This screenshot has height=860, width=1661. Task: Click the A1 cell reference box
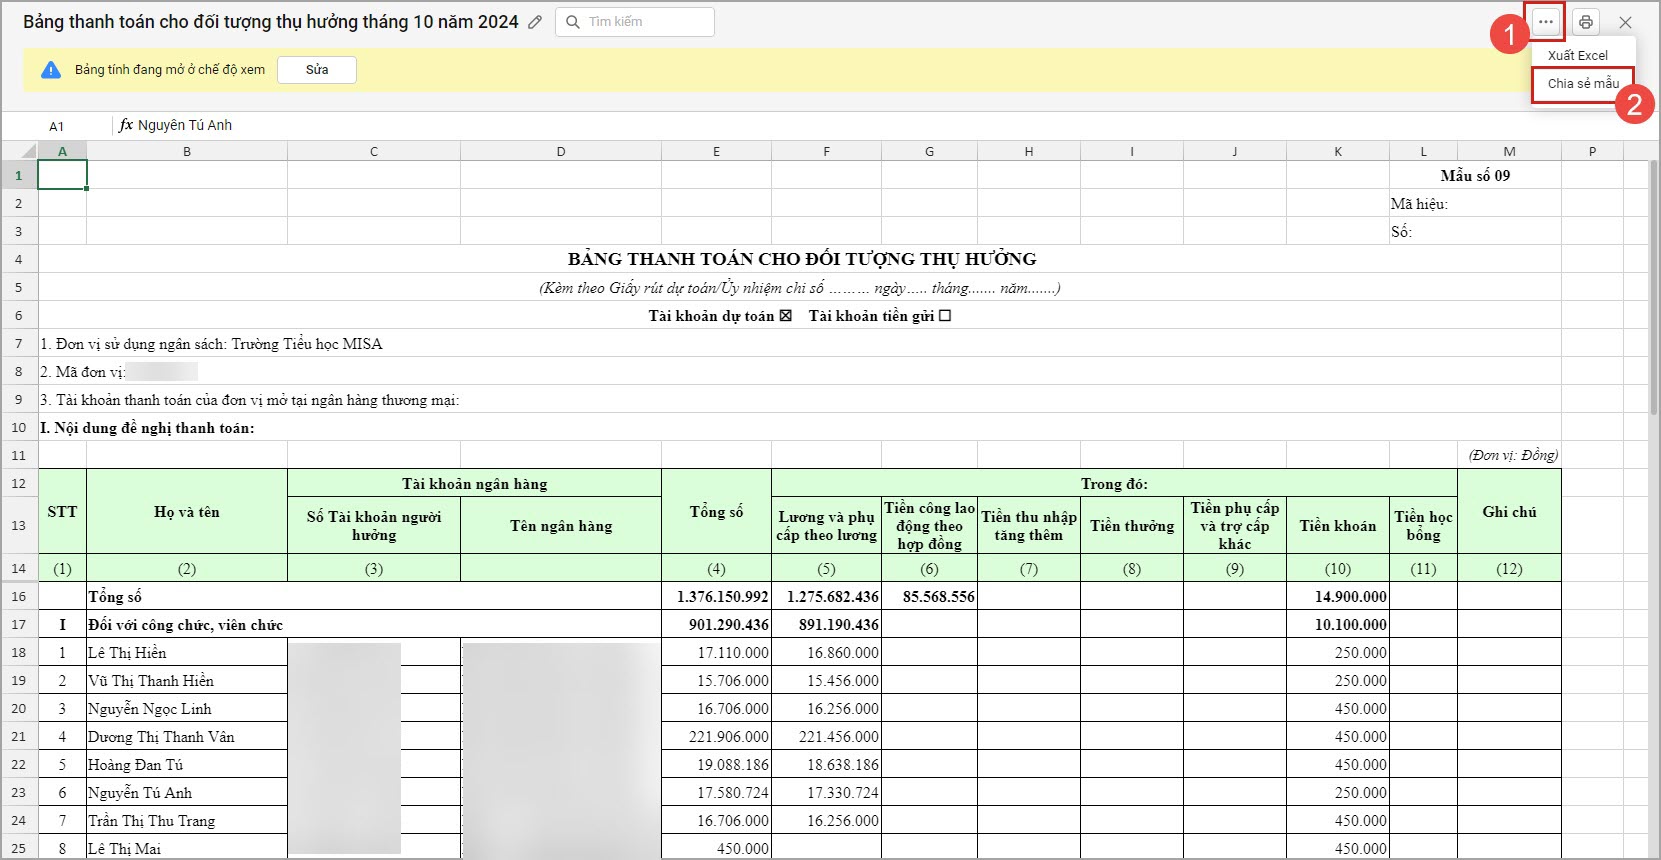[57, 126]
